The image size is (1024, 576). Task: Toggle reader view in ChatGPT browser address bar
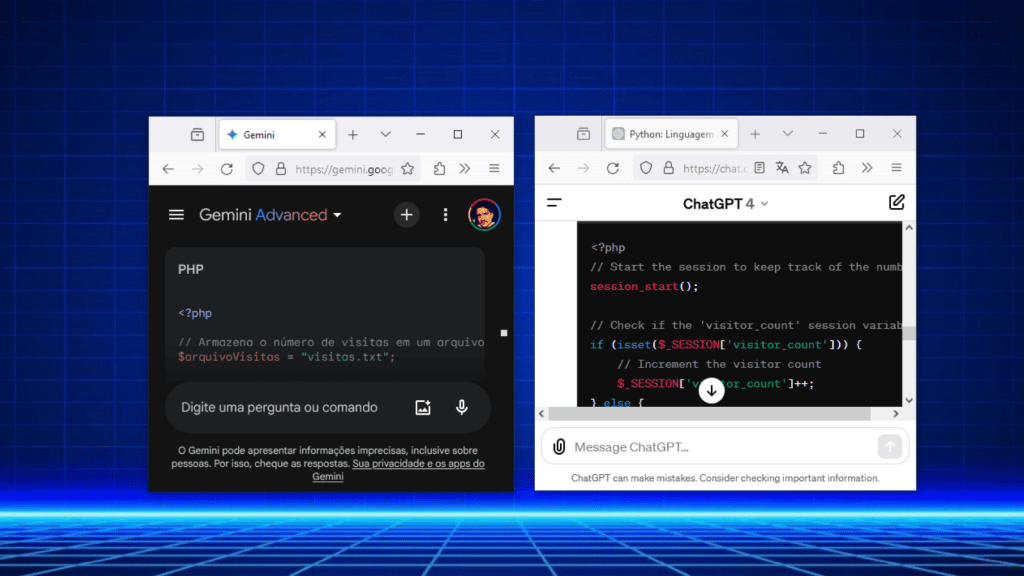click(x=760, y=168)
